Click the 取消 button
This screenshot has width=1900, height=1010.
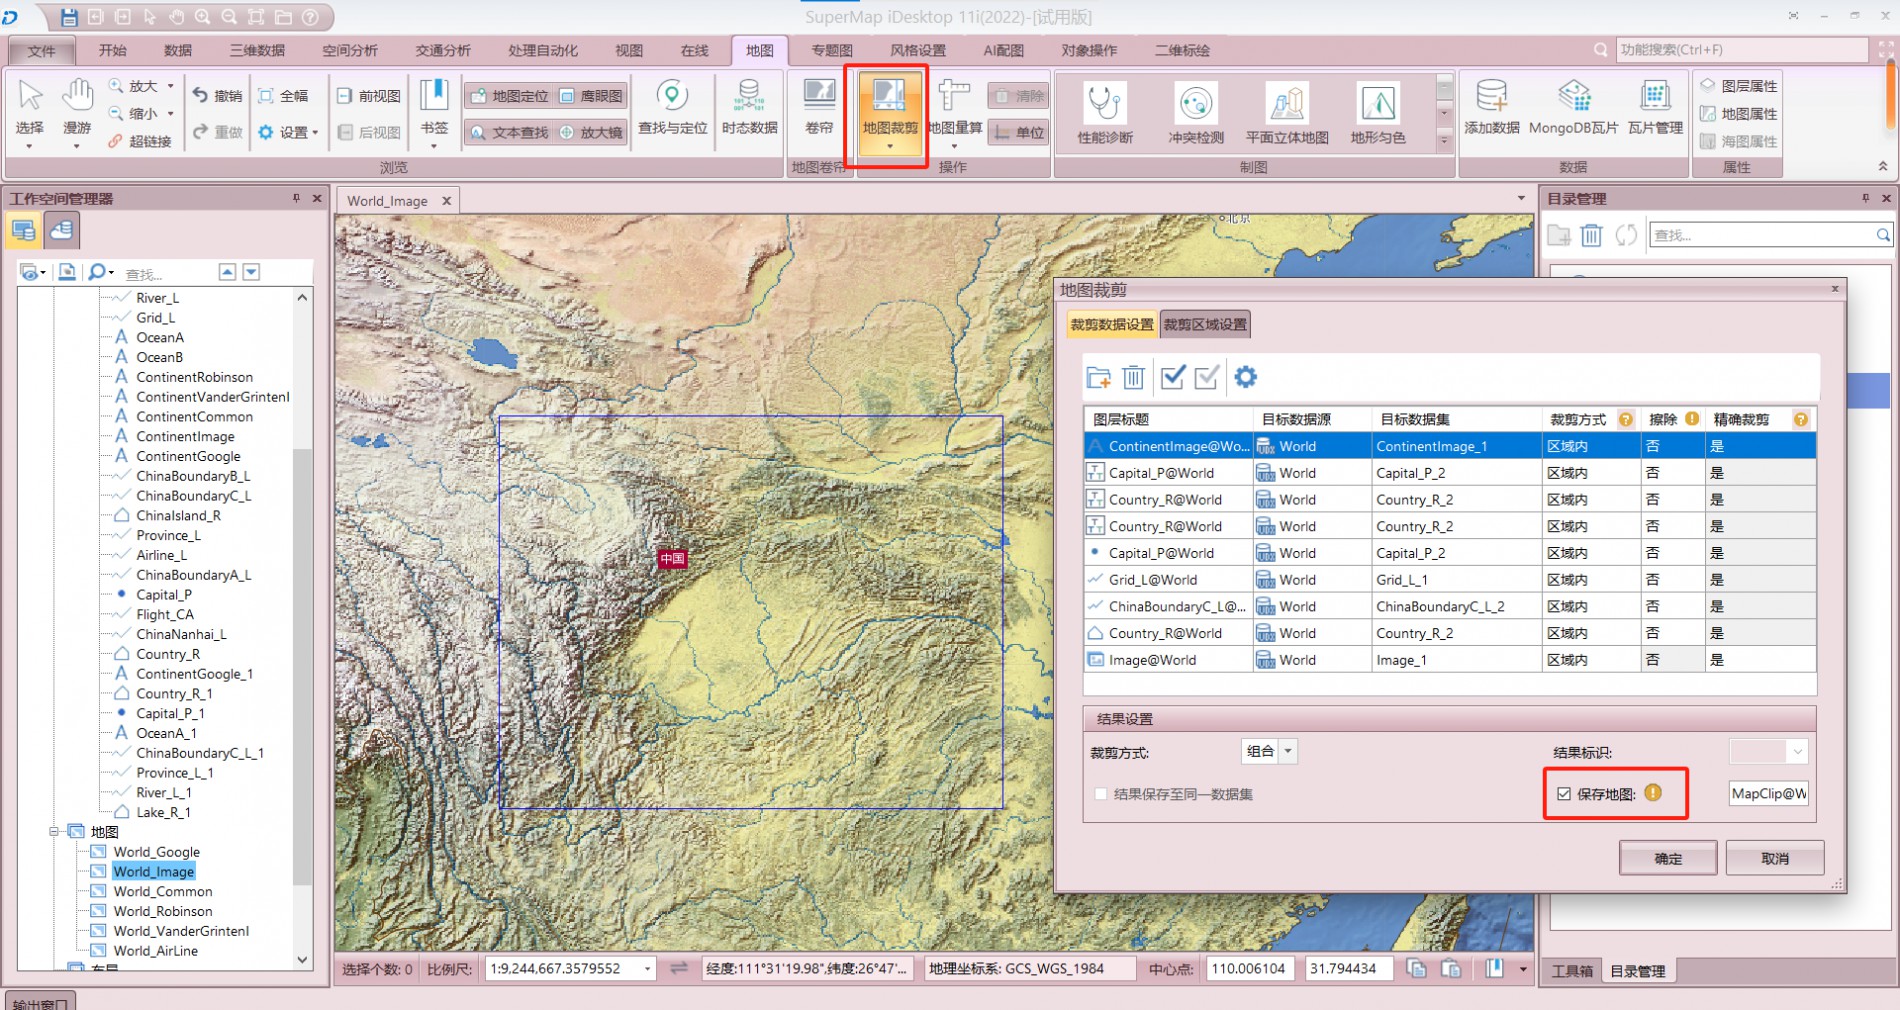[1775, 858]
